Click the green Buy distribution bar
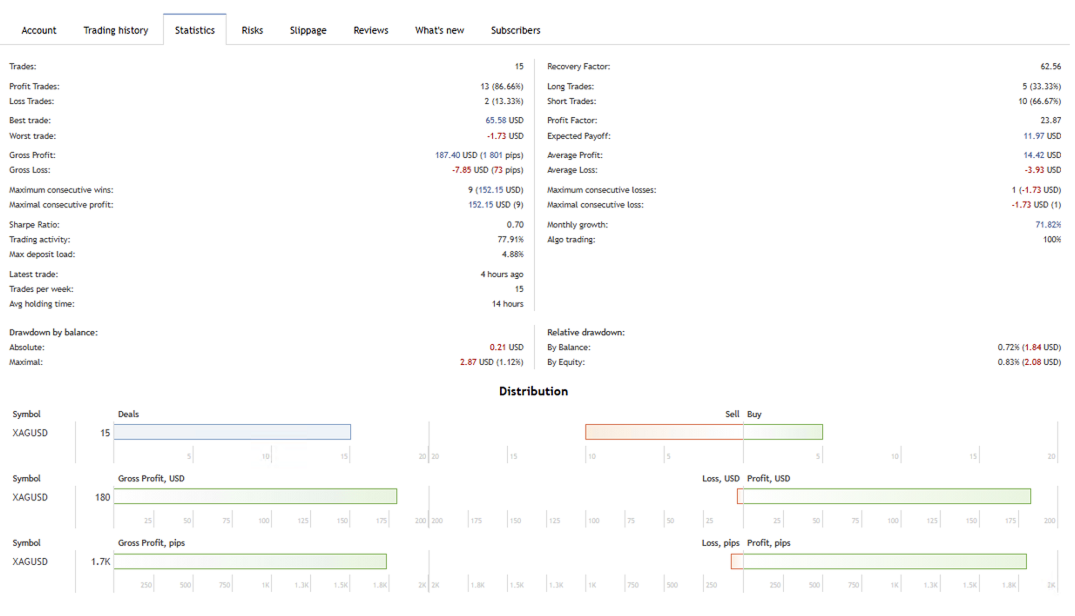 coord(783,432)
